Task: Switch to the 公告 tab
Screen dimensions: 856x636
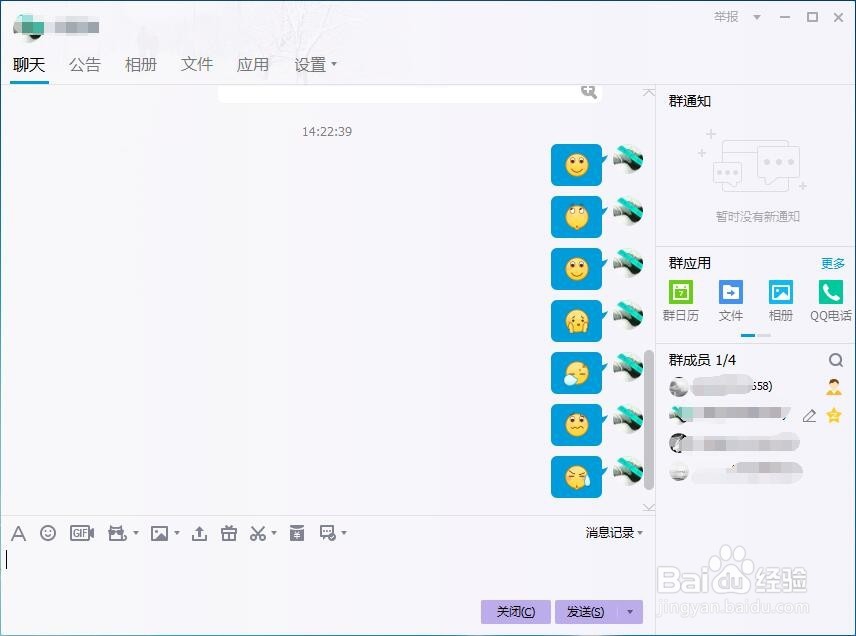Action: 85,63
